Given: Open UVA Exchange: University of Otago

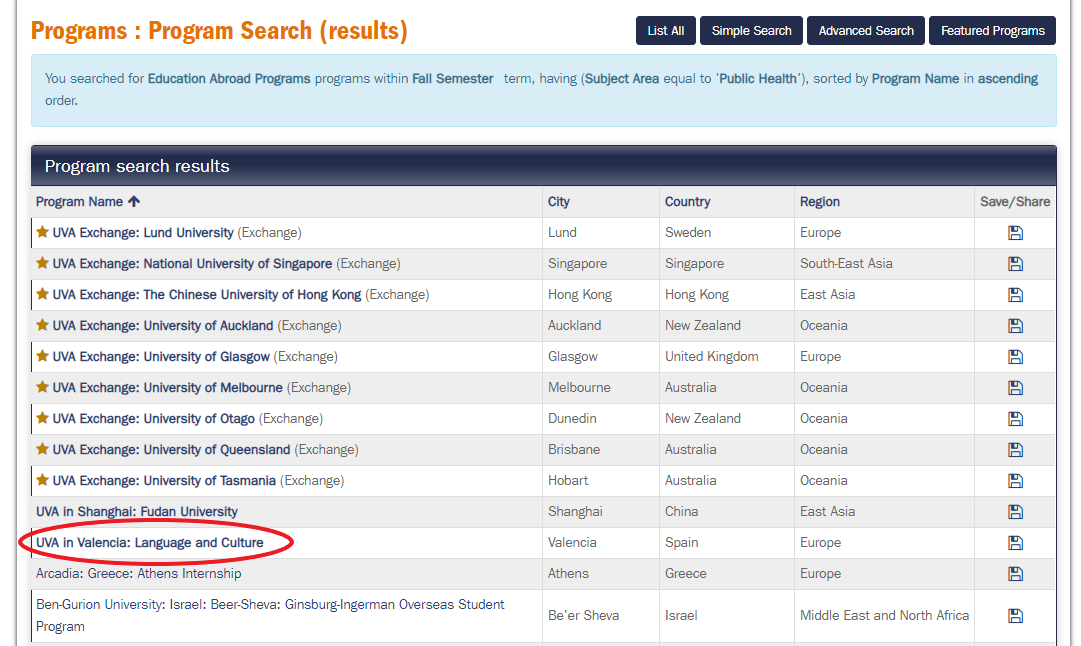Looking at the screenshot, I should (x=154, y=419).
